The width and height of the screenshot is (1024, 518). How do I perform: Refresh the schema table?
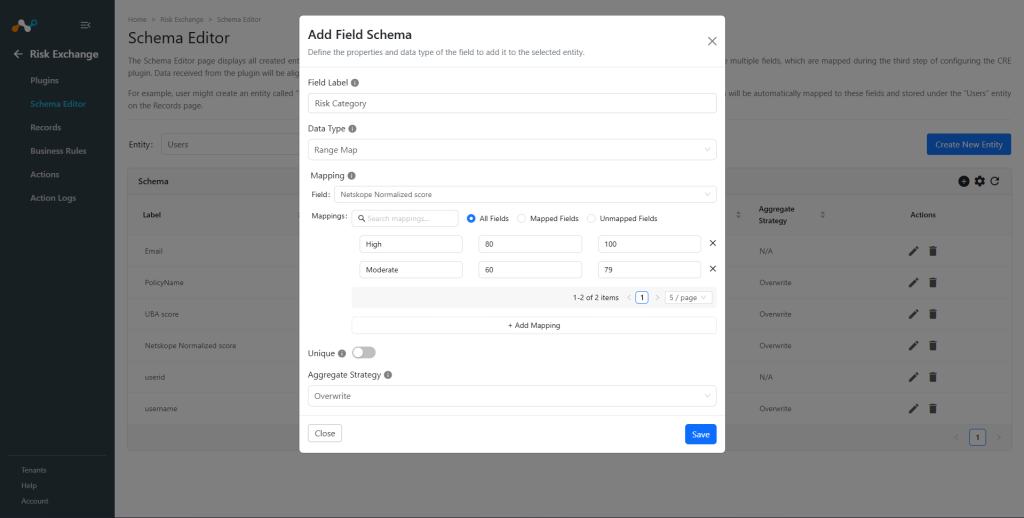(x=995, y=181)
